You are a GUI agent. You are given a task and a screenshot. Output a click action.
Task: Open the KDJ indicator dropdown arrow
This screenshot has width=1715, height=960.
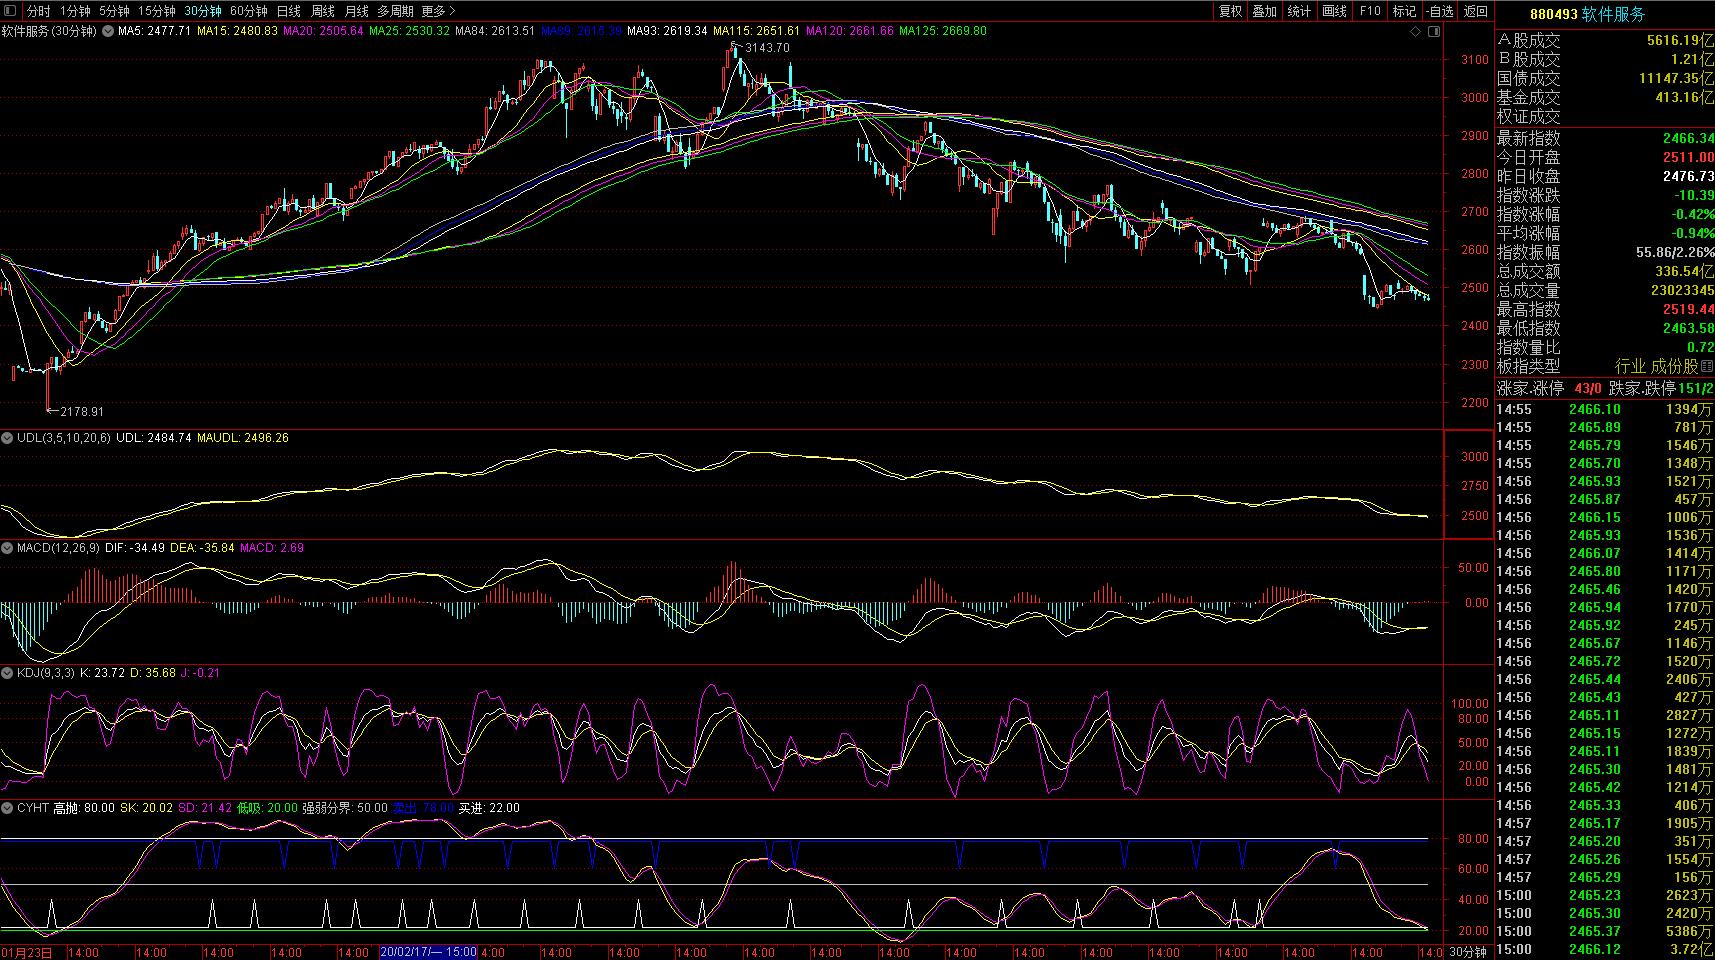coord(7,673)
